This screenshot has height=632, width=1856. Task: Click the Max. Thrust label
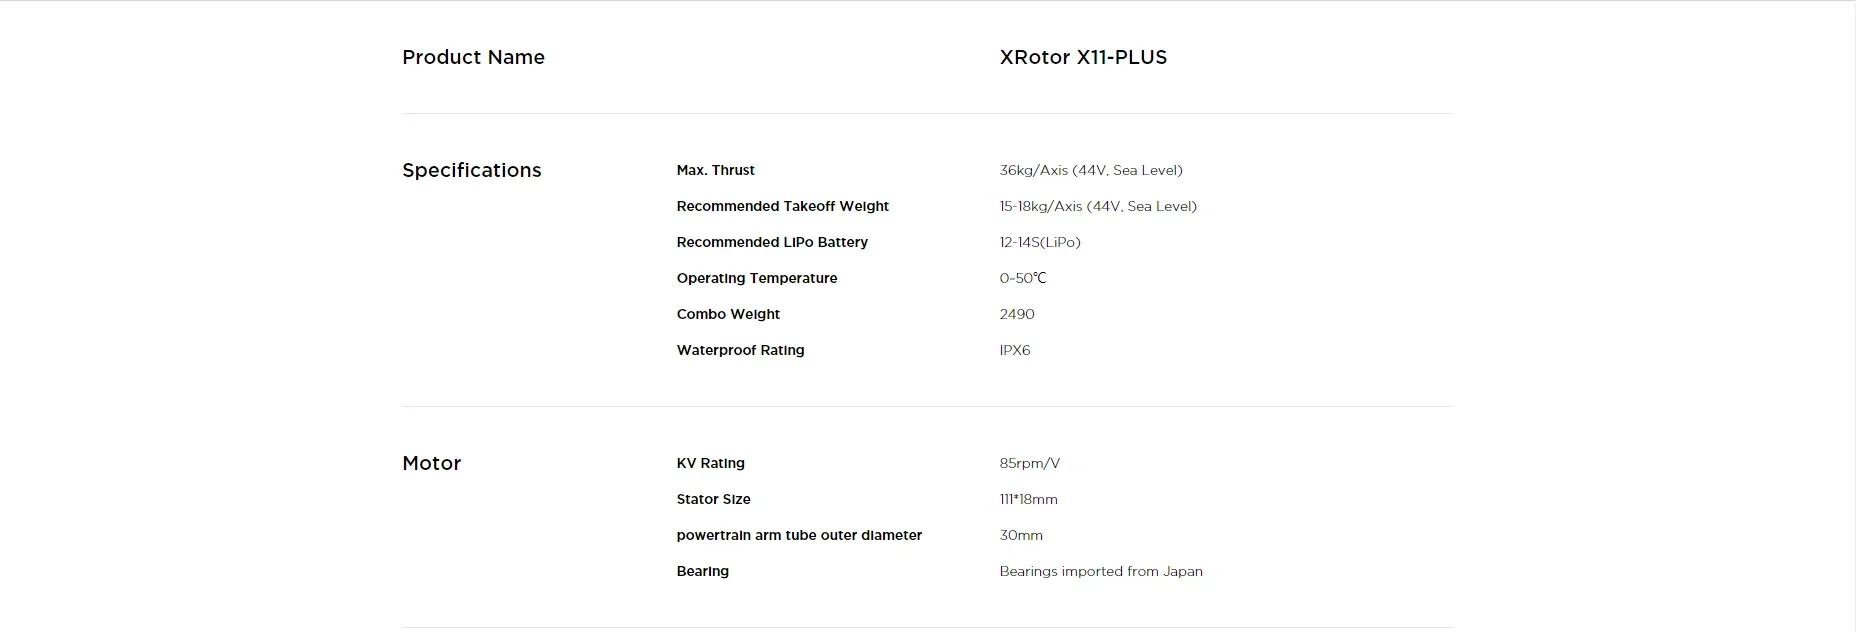[715, 170]
